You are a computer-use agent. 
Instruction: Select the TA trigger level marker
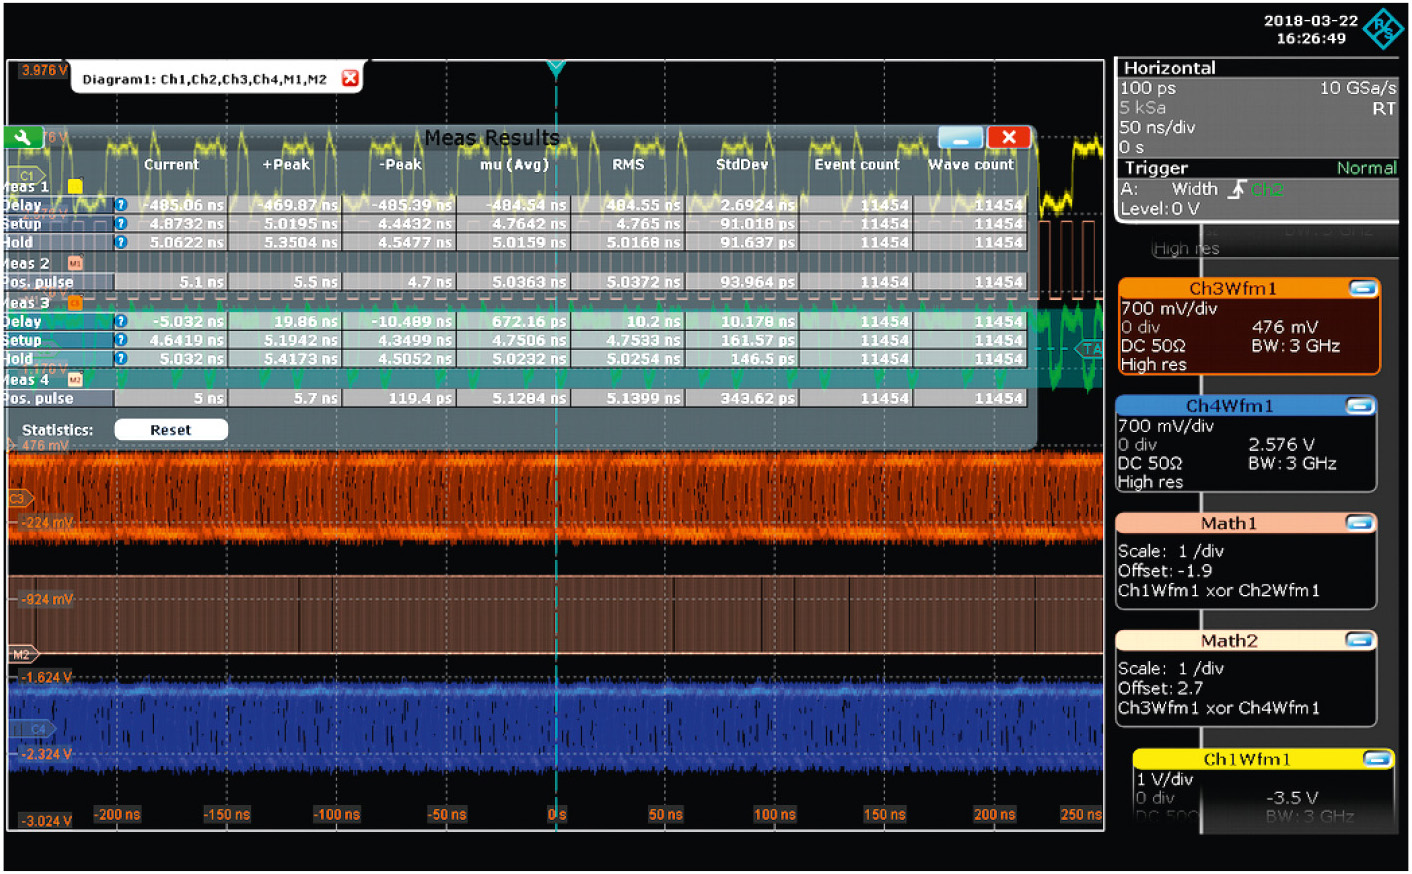(x=1088, y=349)
